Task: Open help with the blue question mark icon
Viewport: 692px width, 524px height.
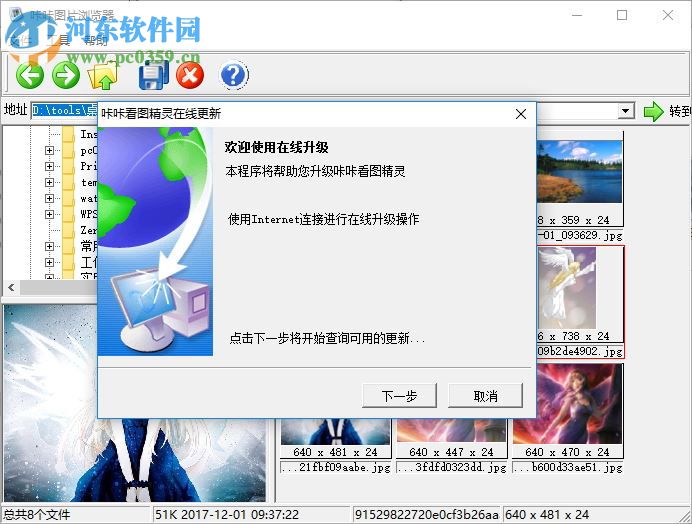Action: tap(233, 75)
